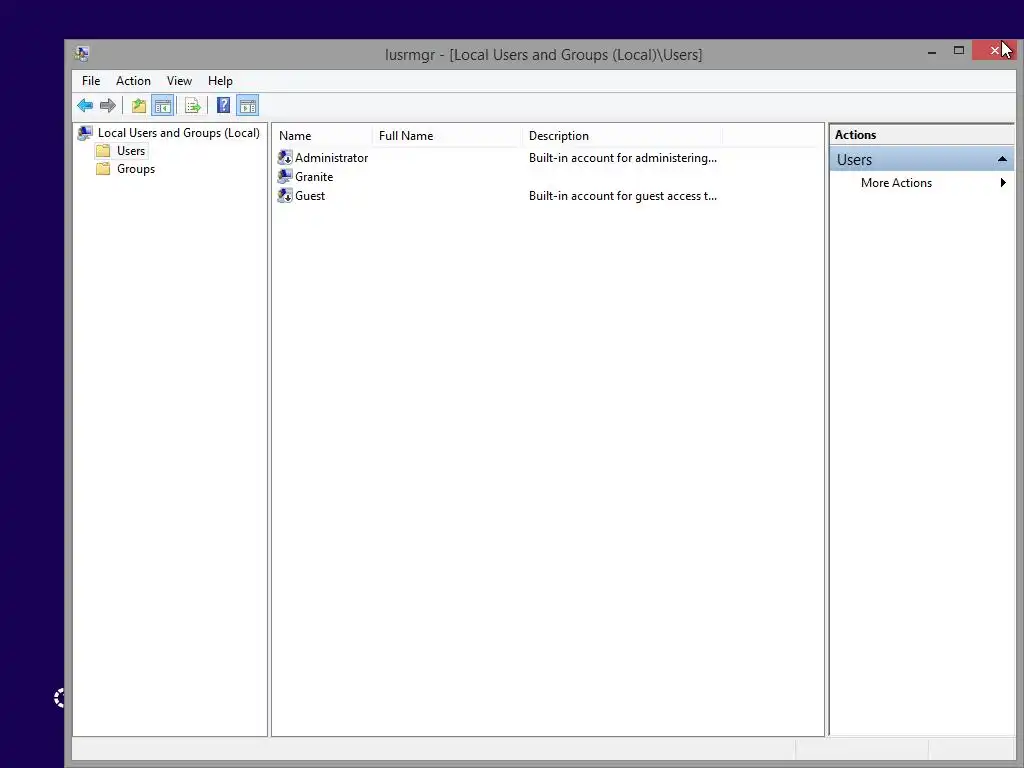The height and width of the screenshot is (768, 1024).
Task: Click More Actions in Actions pane
Action: point(896,183)
